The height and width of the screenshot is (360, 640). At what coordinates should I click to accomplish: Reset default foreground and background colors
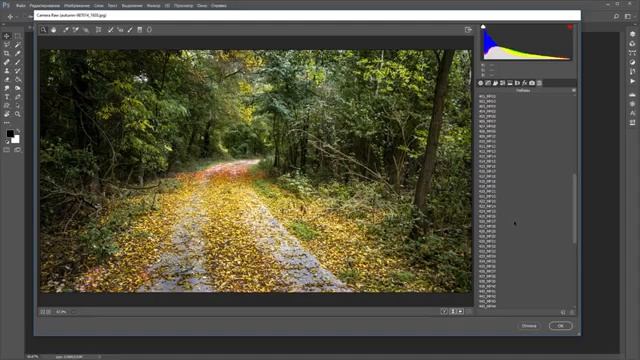pyautogui.click(x=7, y=142)
